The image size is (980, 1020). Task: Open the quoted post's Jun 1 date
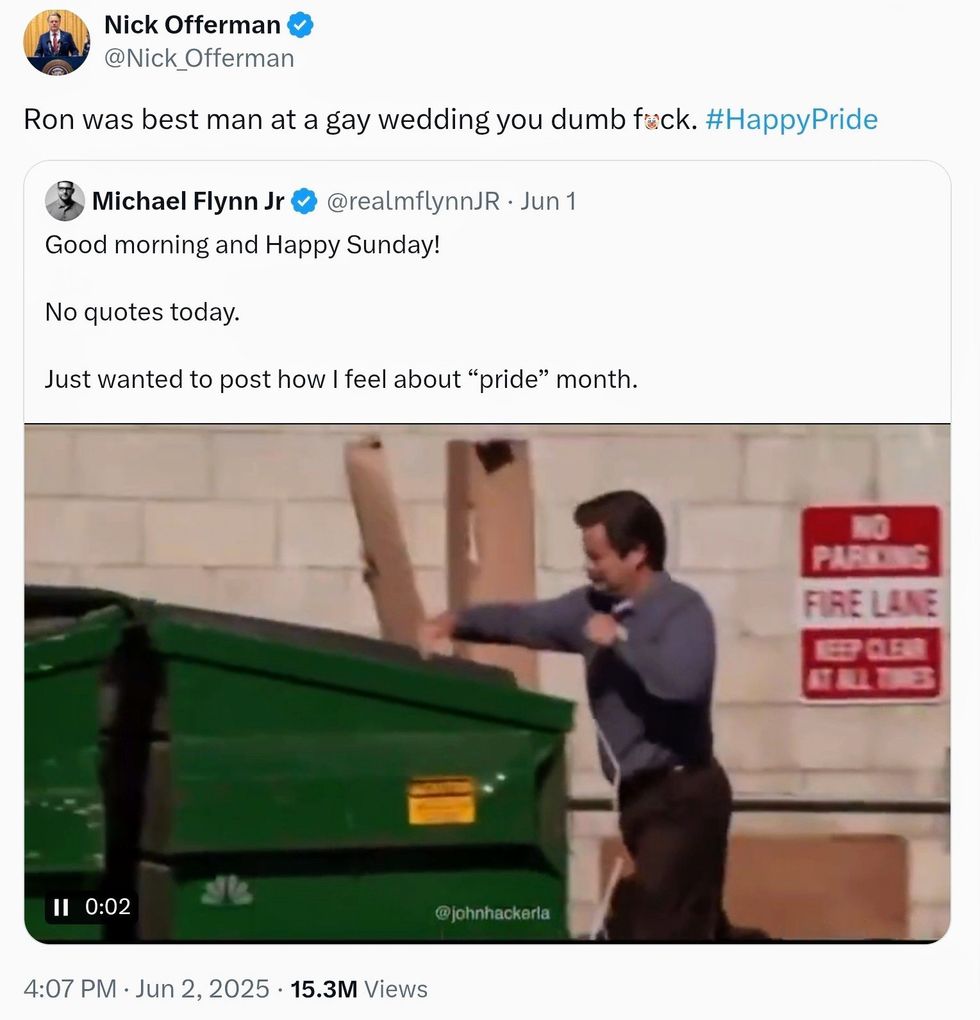point(548,201)
